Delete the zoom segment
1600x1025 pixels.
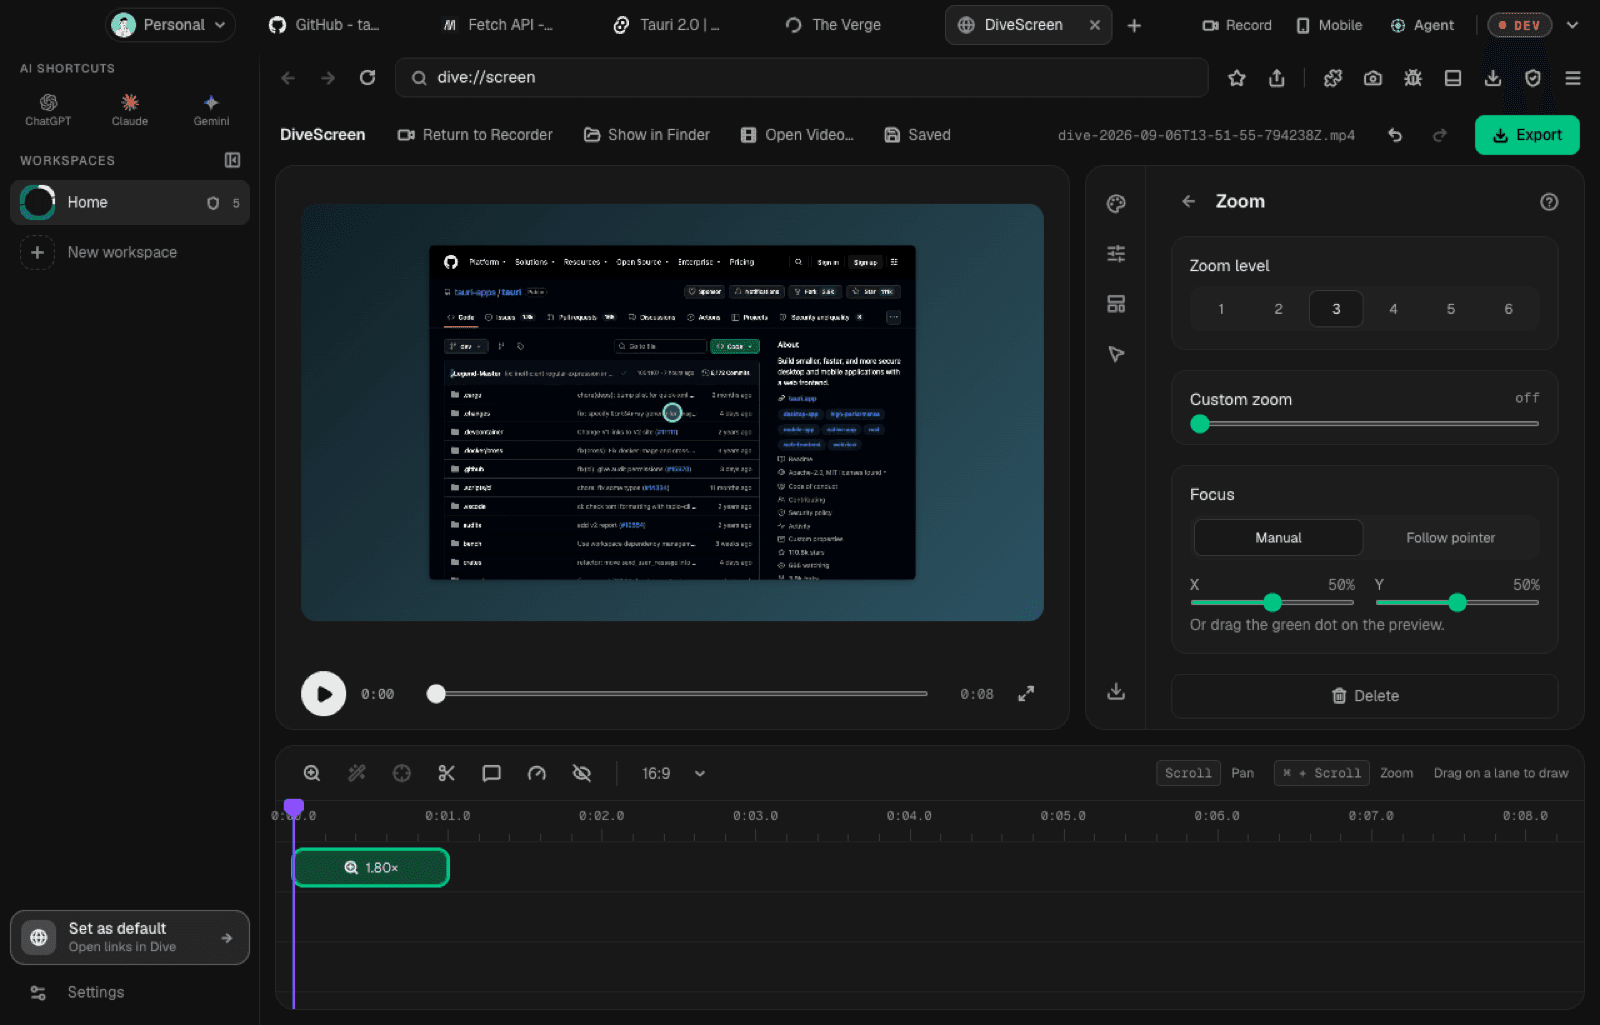click(x=1364, y=696)
